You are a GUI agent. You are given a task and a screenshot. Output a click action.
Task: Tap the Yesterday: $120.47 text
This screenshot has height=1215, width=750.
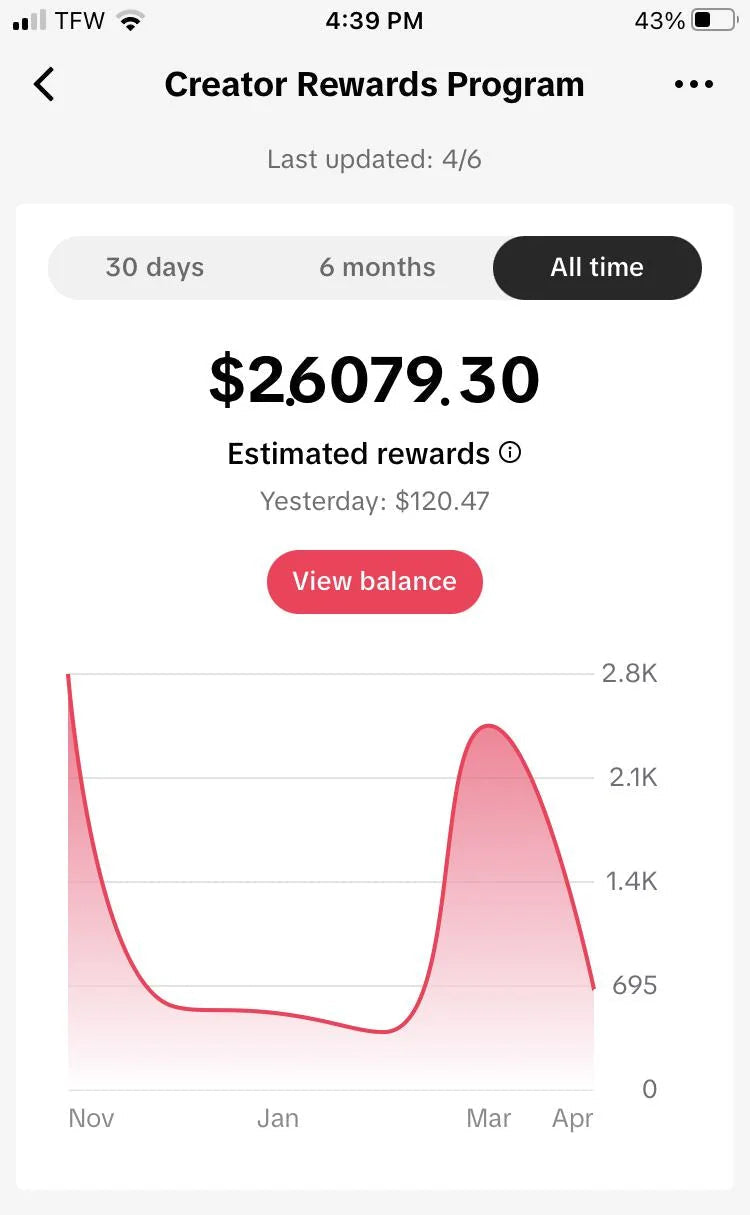point(374,501)
